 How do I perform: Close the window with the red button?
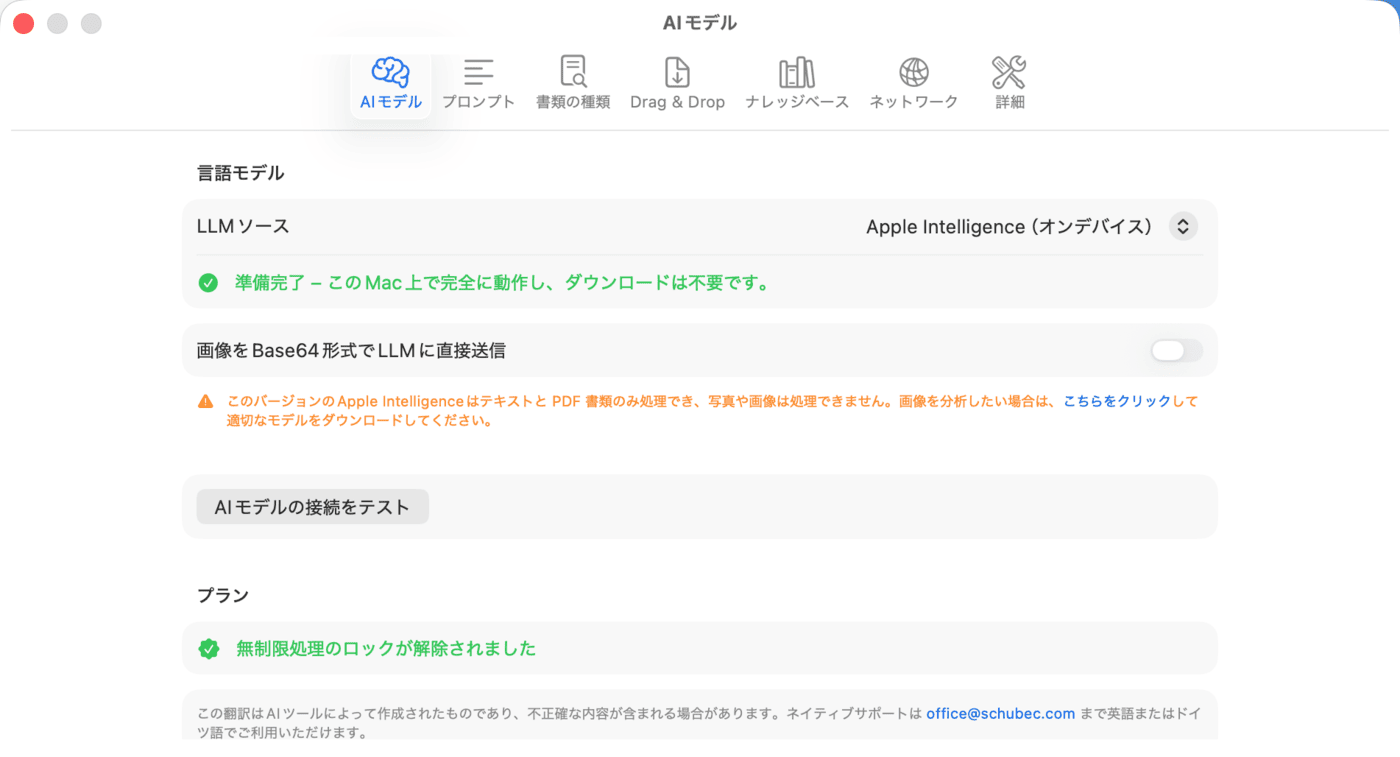point(23,23)
